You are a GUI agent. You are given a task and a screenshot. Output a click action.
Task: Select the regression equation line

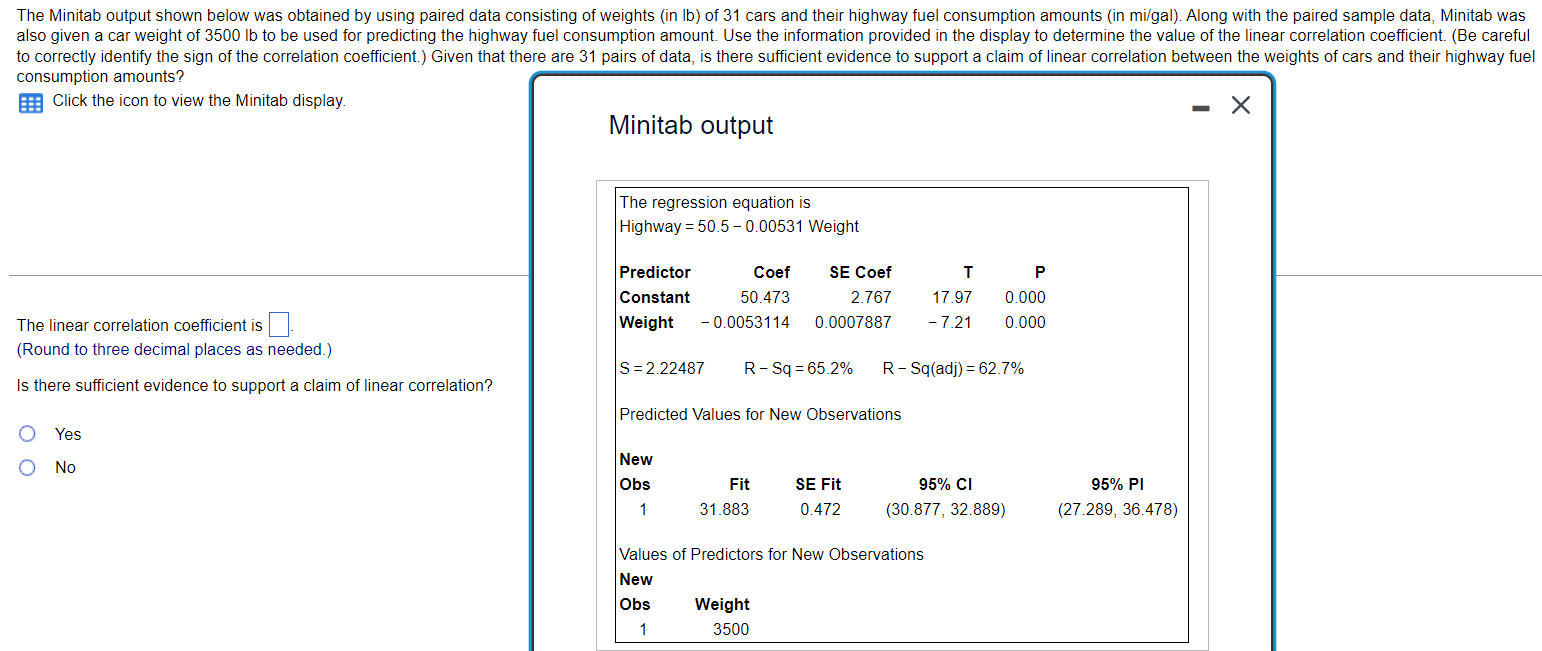pyautogui.click(x=738, y=226)
